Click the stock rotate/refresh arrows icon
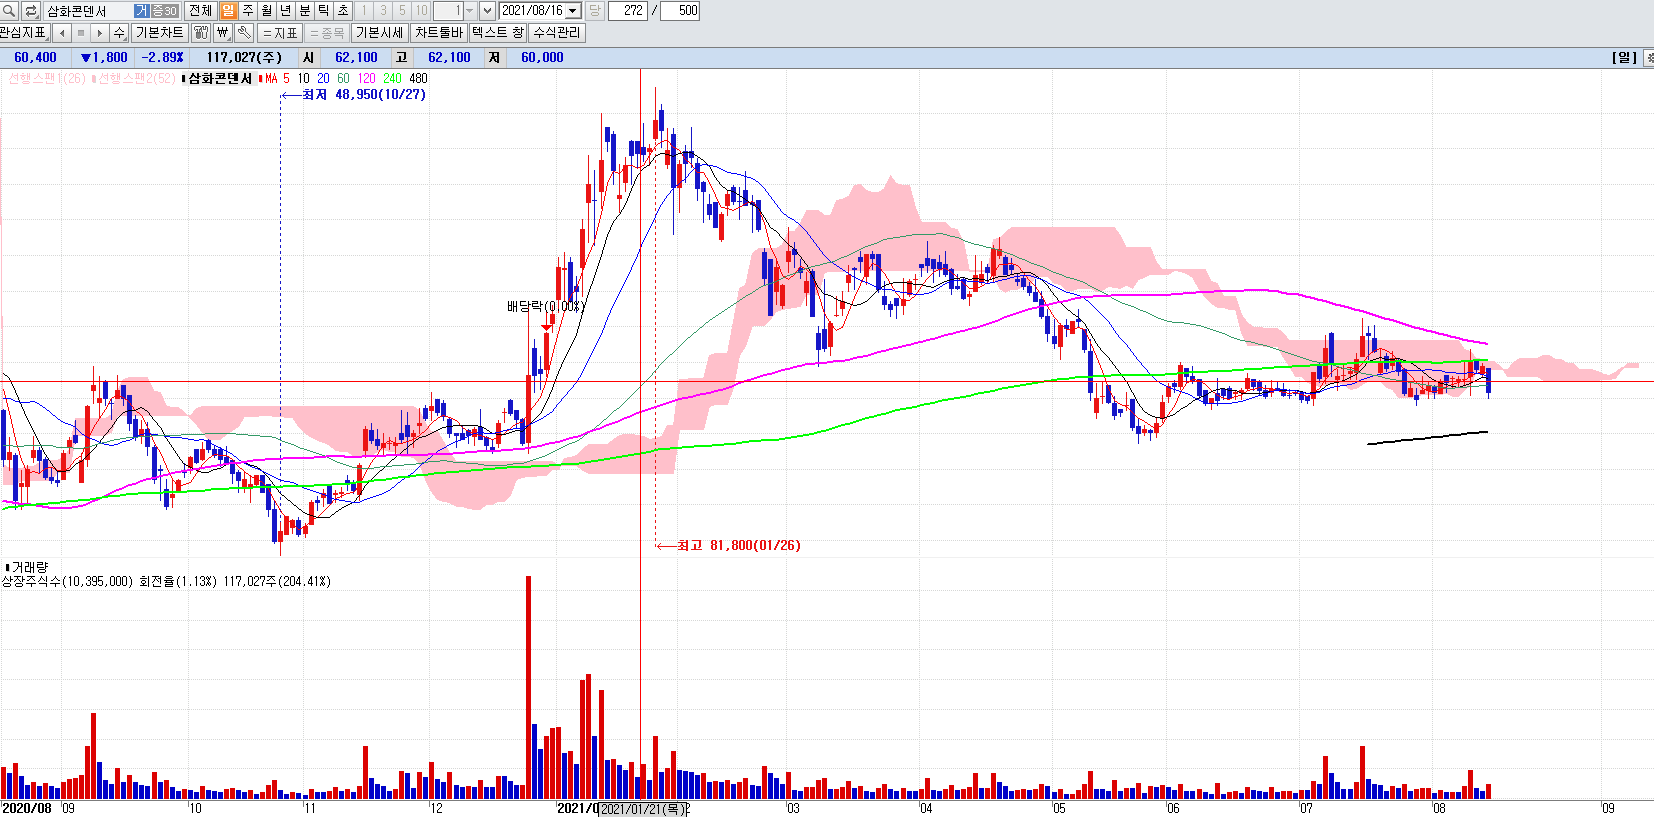The image size is (1654, 817). 31,11
